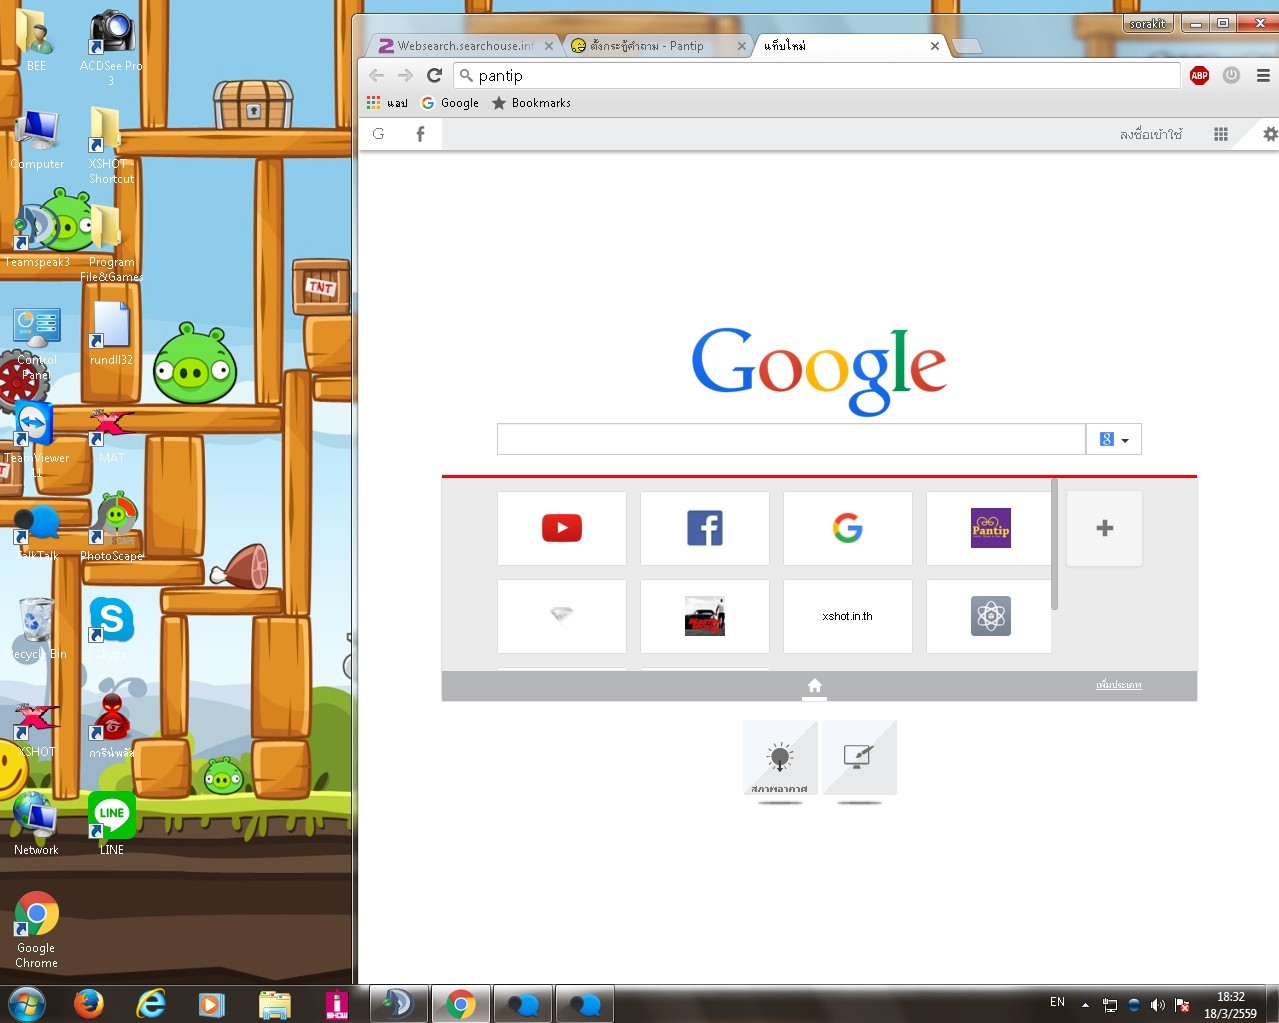
Task: Open the xshot.in.th shortcut tile
Action: [848, 616]
